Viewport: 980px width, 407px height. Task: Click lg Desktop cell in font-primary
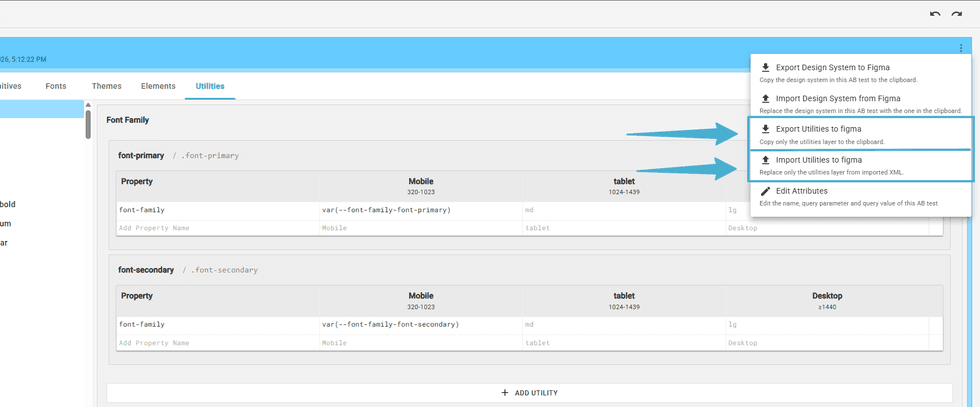click(x=827, y=211)
